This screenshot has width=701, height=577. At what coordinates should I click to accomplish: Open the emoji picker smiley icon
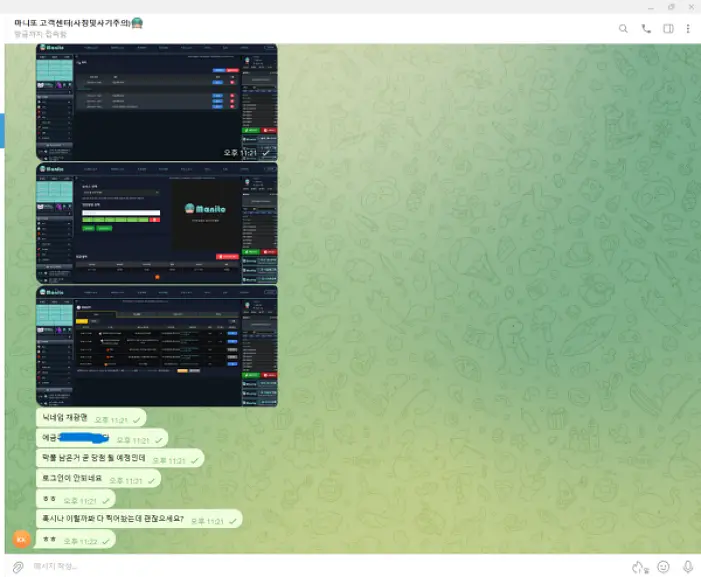663,566
